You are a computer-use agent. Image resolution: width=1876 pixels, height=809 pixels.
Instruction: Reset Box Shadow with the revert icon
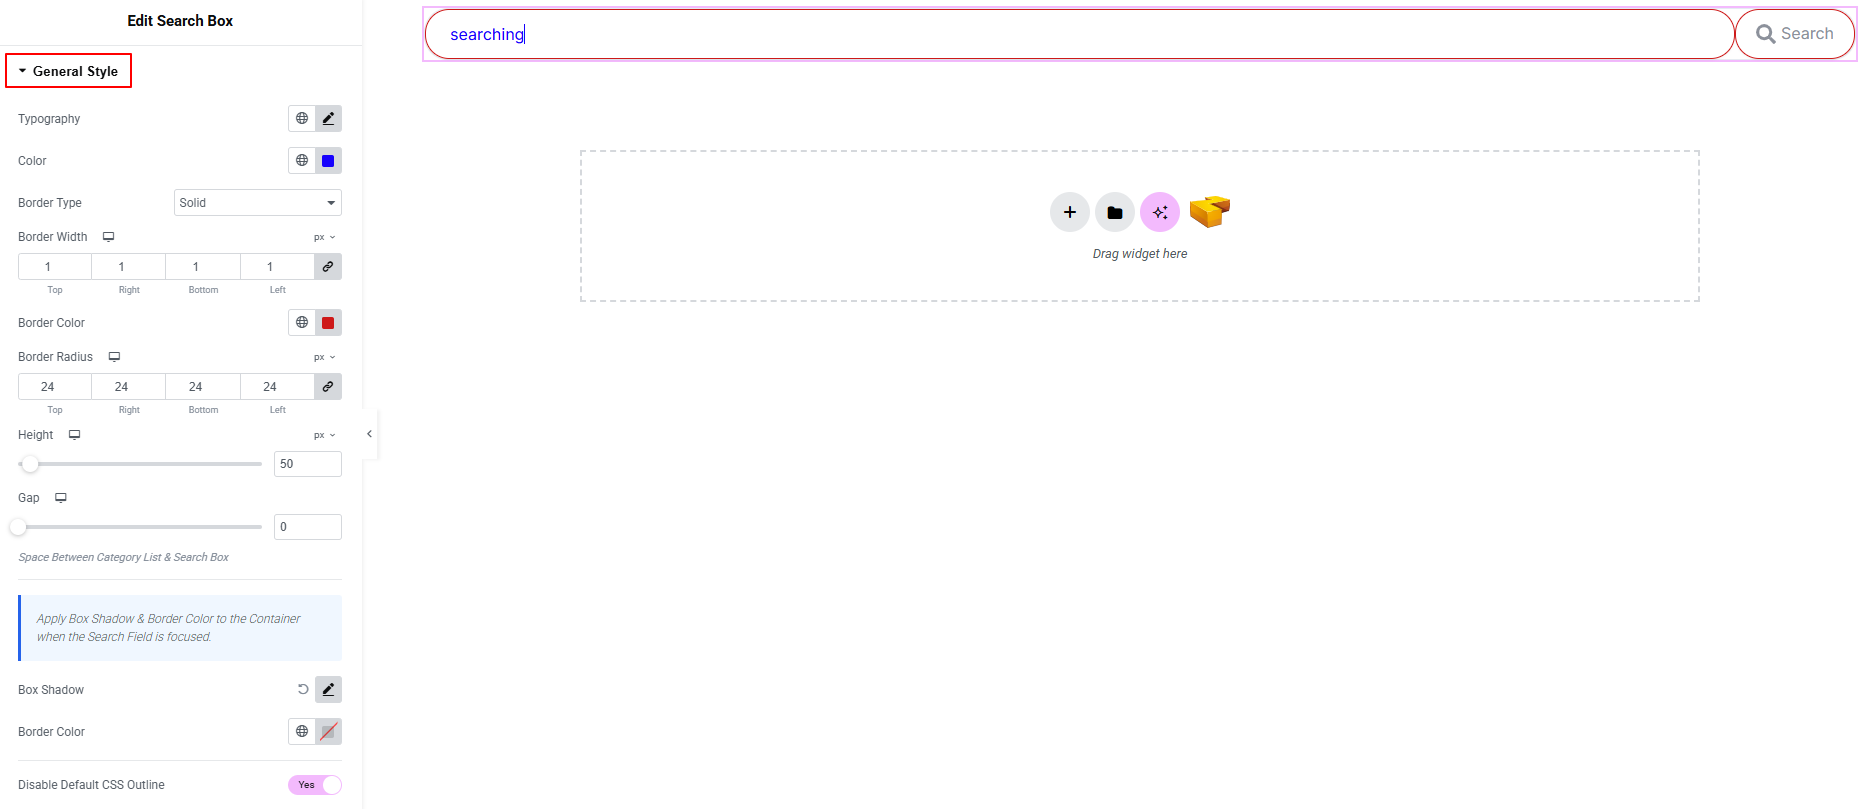click(303, 689)
